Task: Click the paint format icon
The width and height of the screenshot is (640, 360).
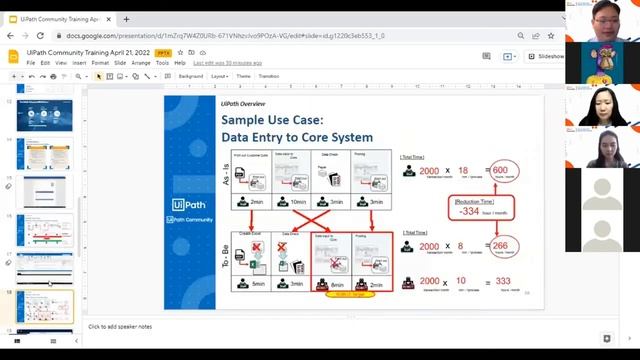Action: coord(64,76)
